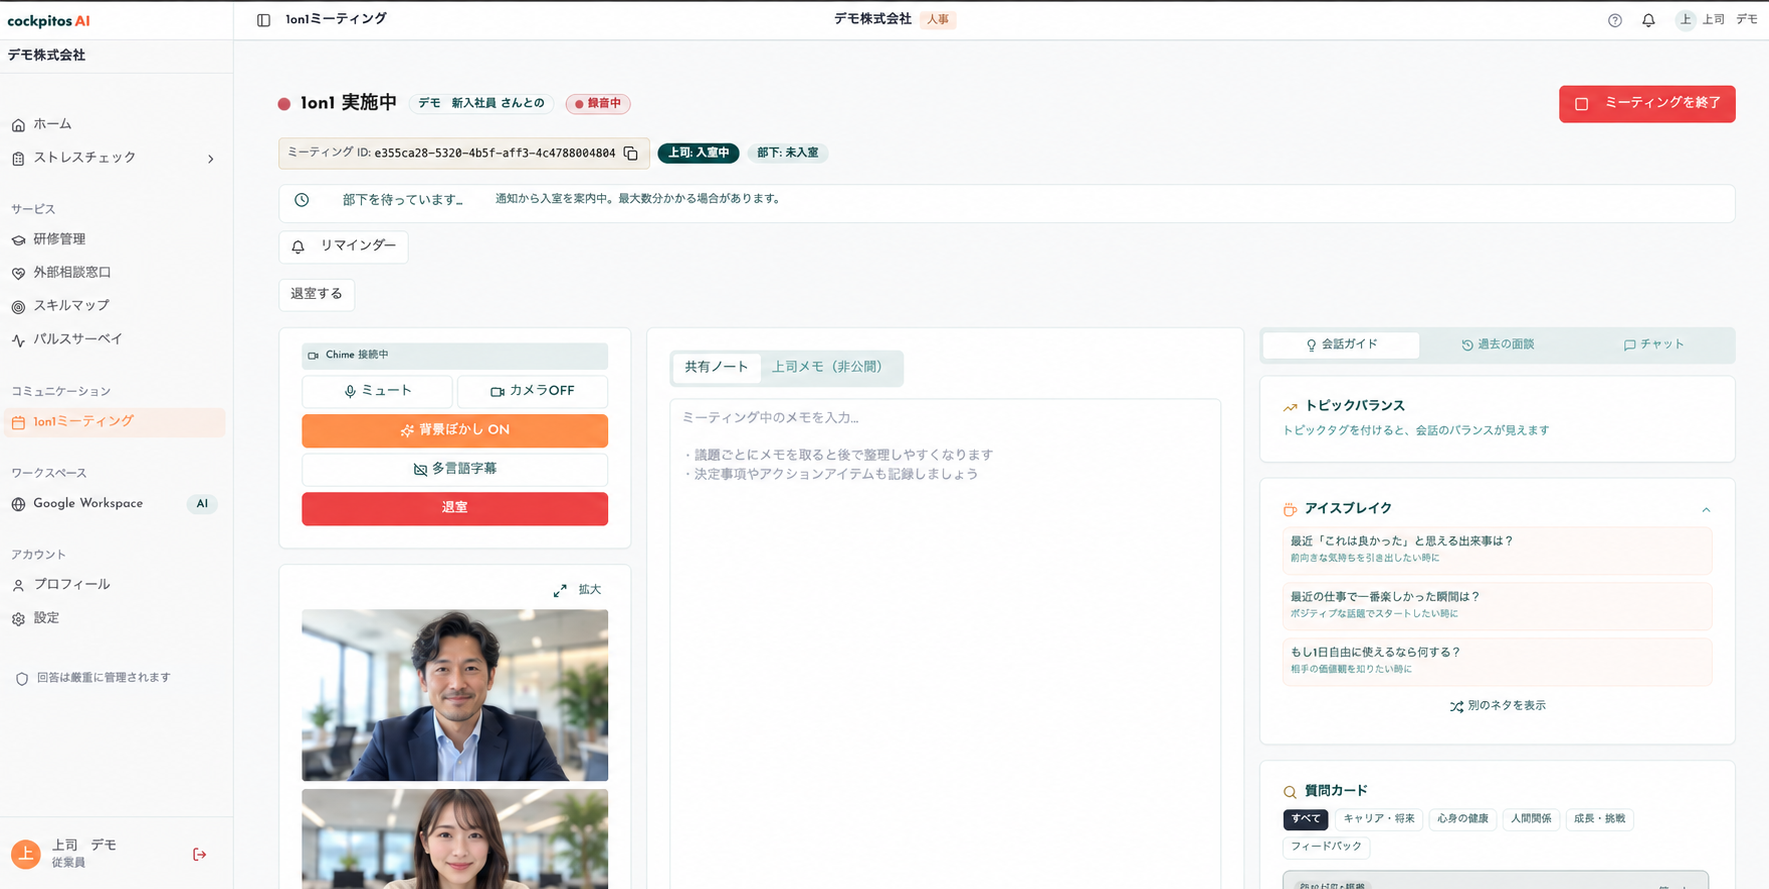Viewport: 1769px width, 889px height.
Task: Enlarge the video with 拡大
Action: click(x=578, y=590)
